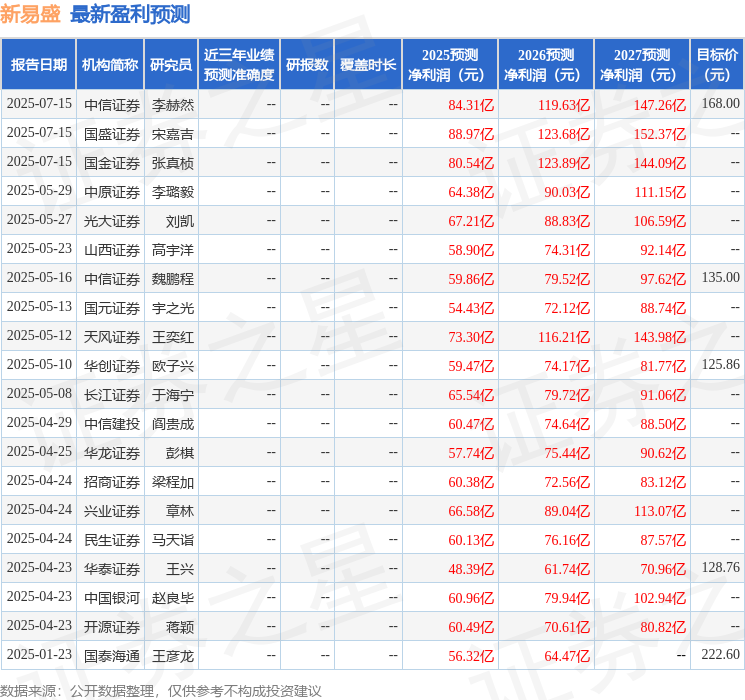The width and height of the screenshot is (745, 700).
Task: Click analyst 彭棋
Action: pos(180,453)
